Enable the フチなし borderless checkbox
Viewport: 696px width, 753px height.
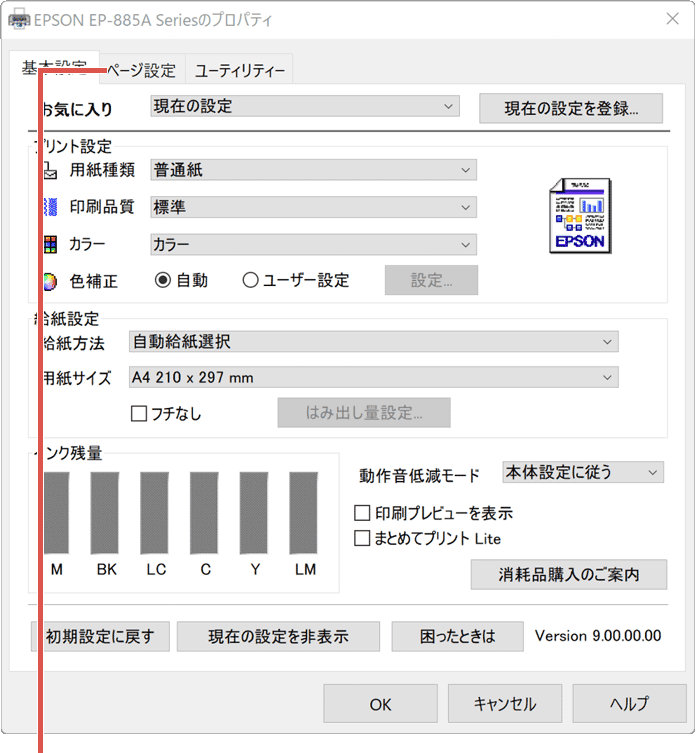click(139, 413)
